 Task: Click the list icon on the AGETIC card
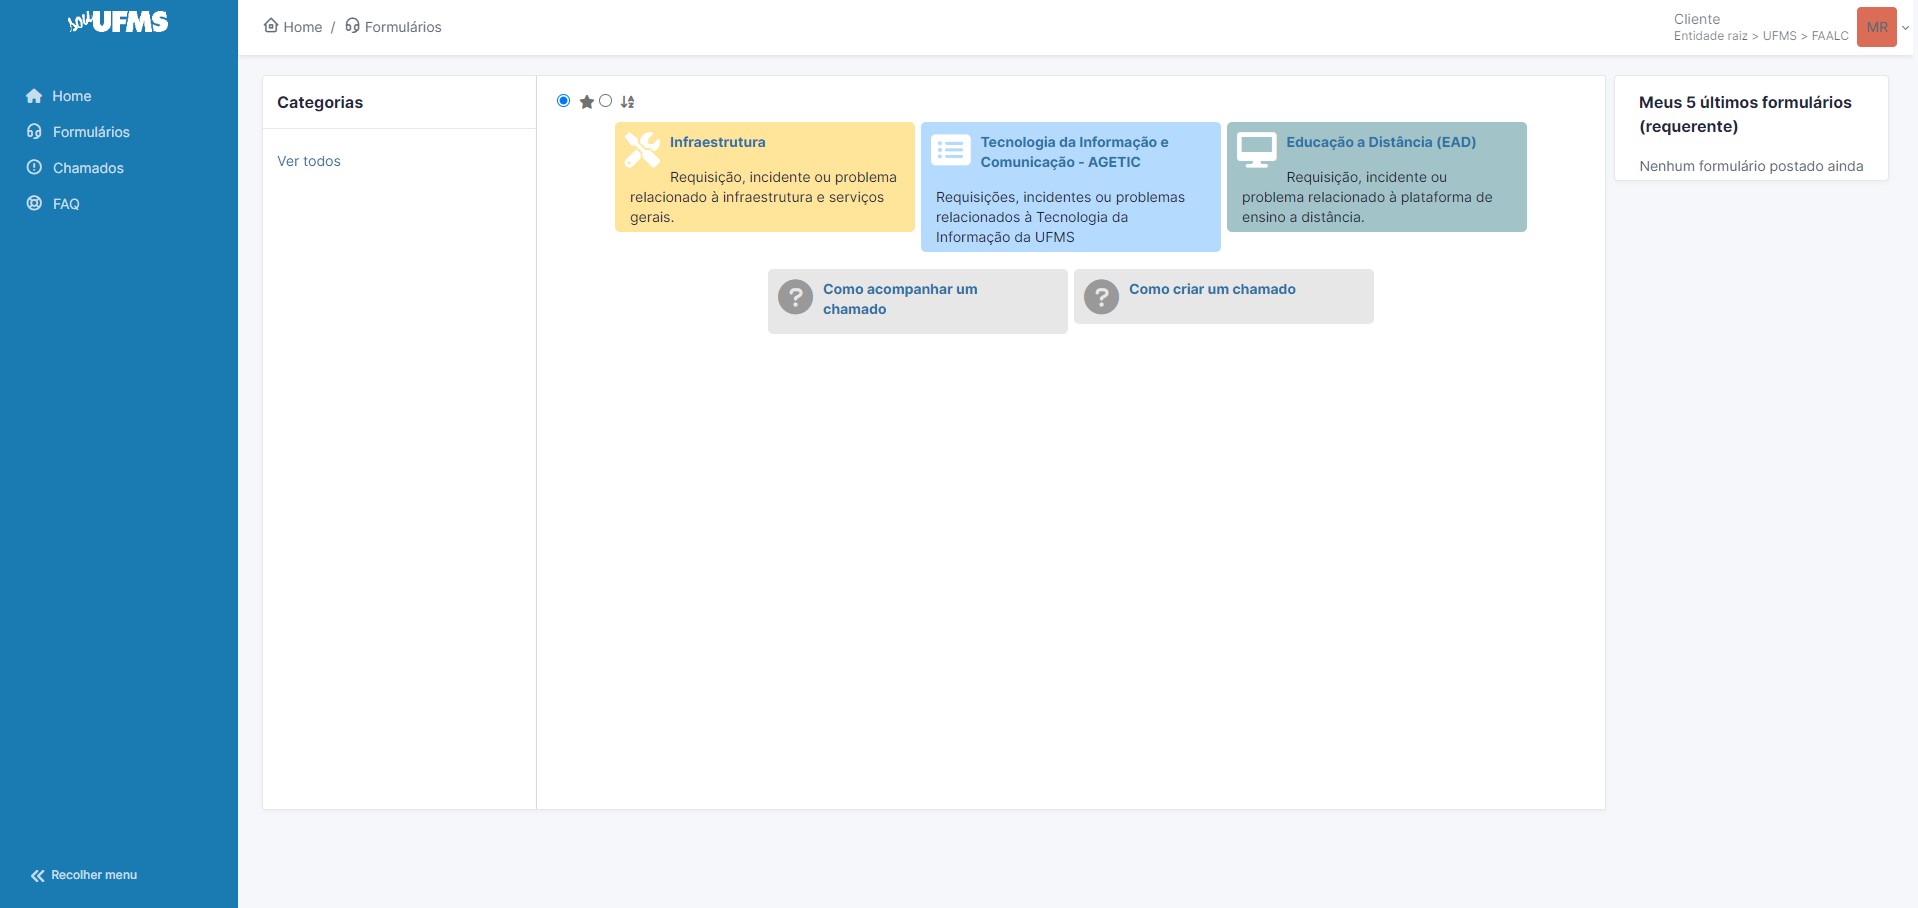tap(950, 150)
